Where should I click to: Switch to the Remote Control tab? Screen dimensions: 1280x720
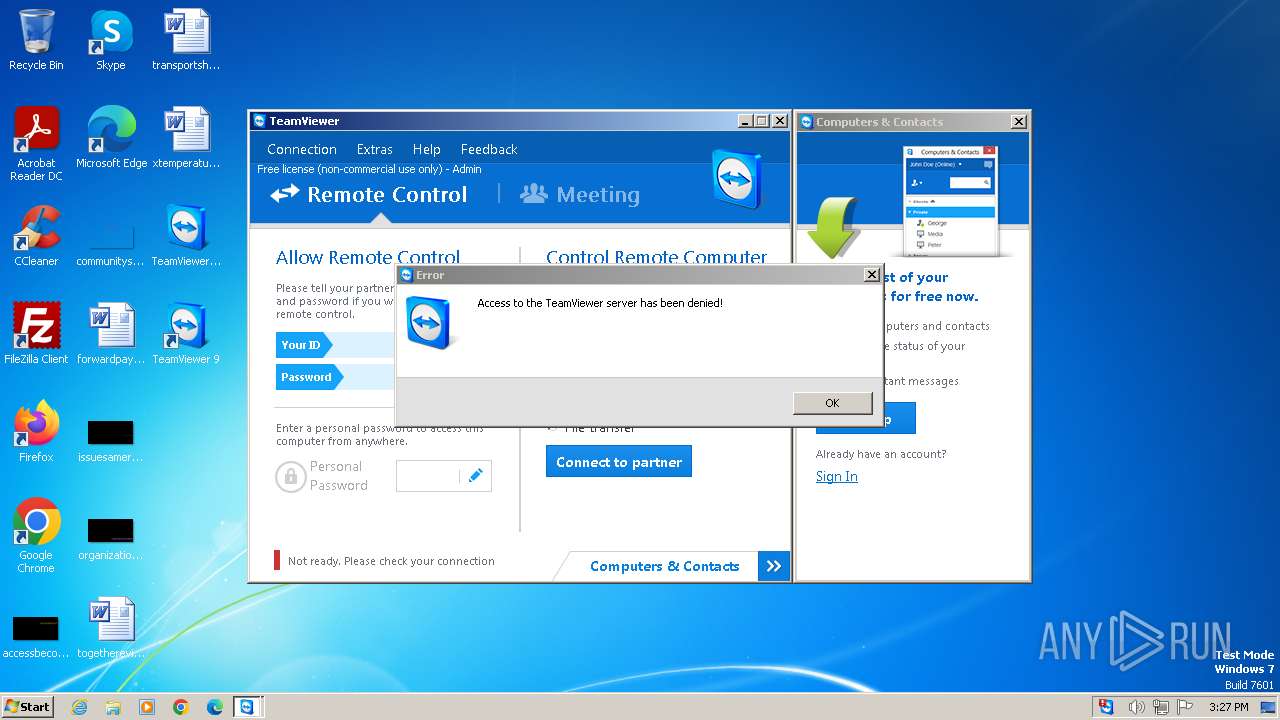[x=370, y=194]
